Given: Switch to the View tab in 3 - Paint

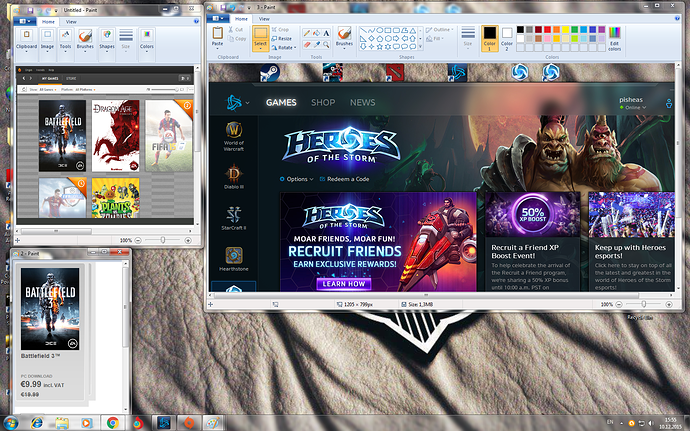Looking at the screenshot, I should tap(264, 19).
